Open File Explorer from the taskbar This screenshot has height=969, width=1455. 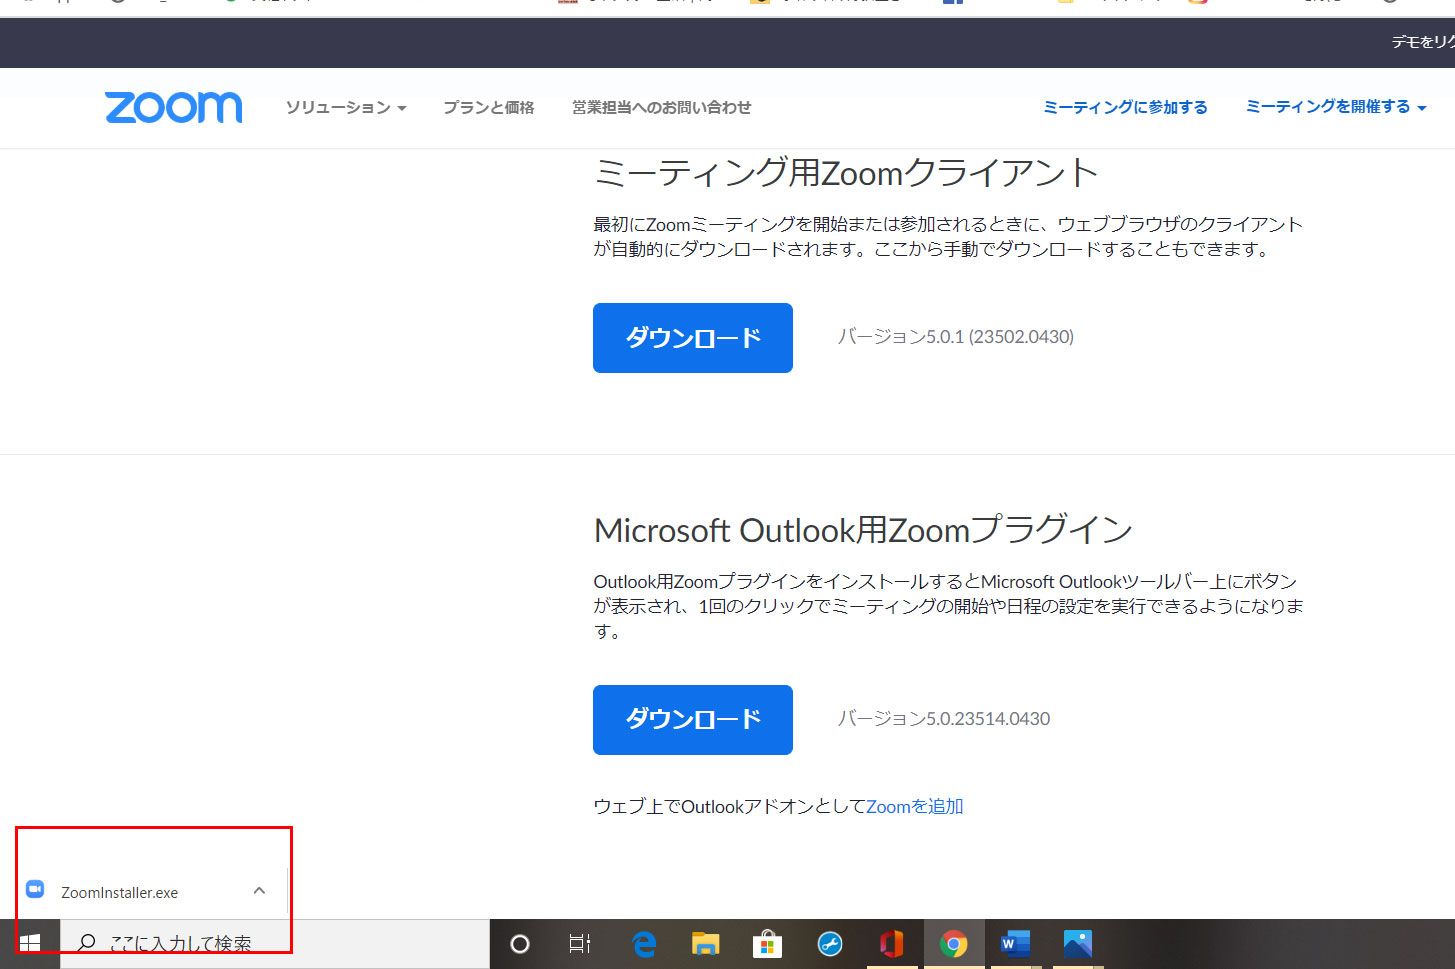point(704,943)
